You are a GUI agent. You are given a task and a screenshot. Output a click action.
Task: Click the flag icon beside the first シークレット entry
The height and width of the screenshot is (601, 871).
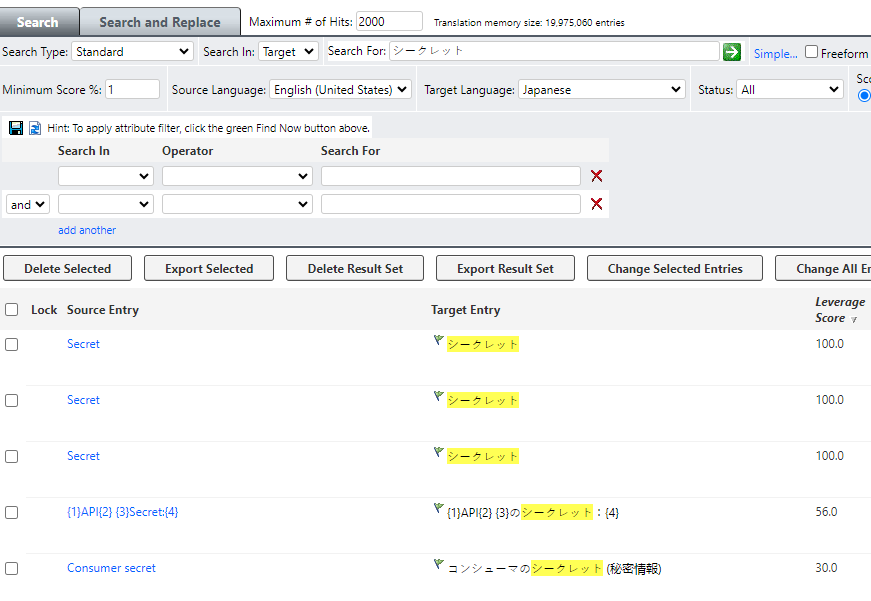(437, 339)
